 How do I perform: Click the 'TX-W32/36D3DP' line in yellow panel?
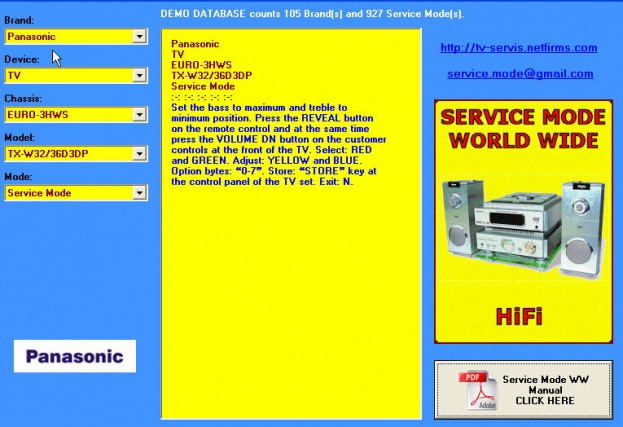211,75
